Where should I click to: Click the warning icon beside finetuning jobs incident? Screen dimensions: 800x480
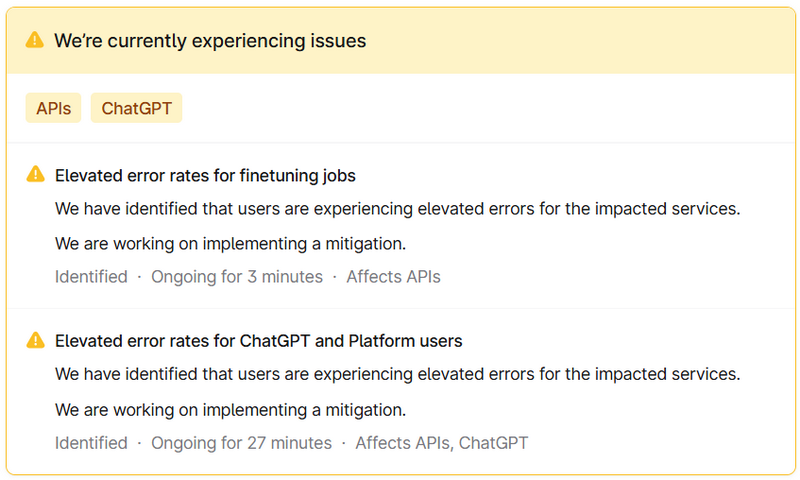35,175
